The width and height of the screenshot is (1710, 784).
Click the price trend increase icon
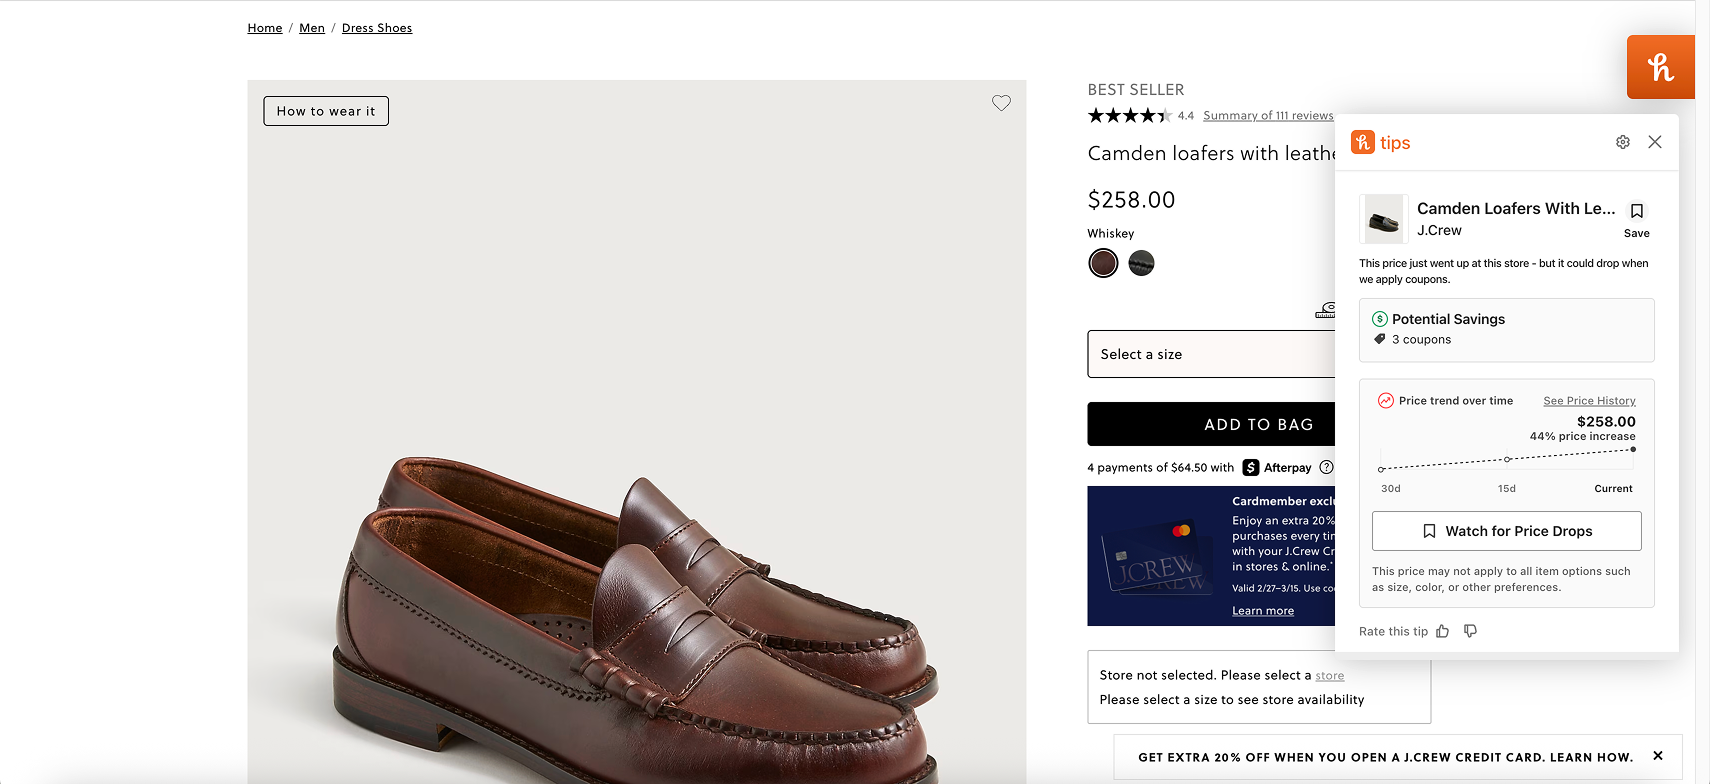point(1386,401)
